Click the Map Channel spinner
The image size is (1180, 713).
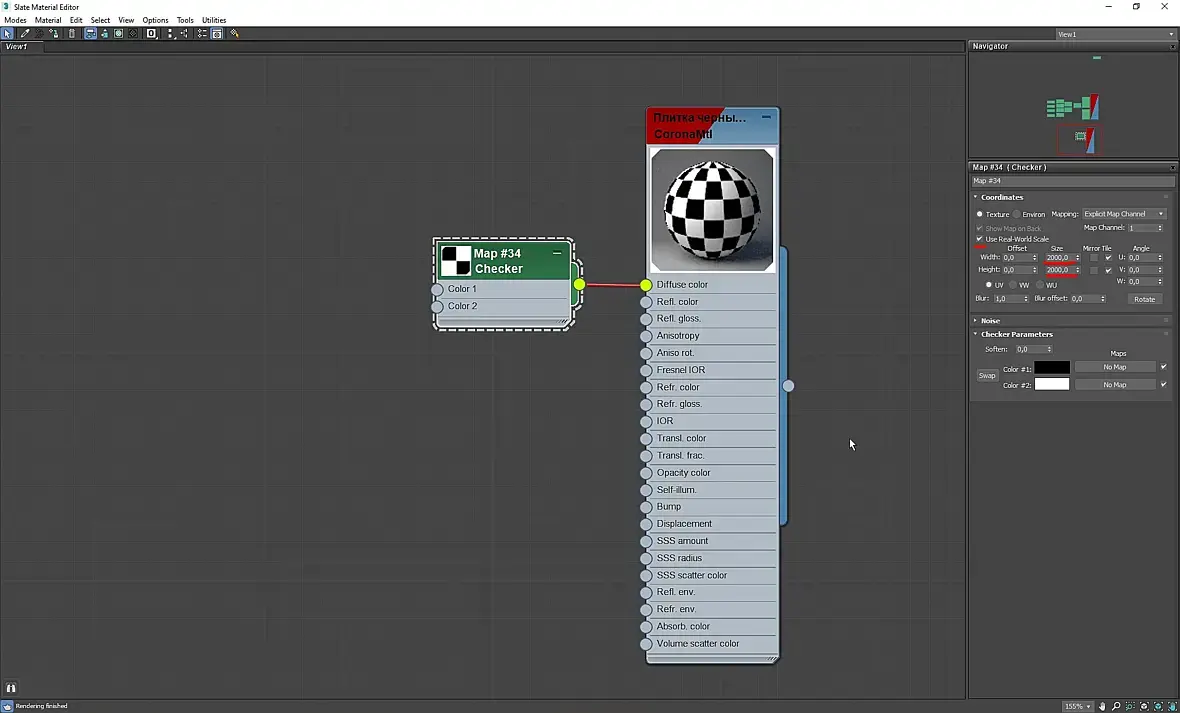click(x=1159, y=227)
